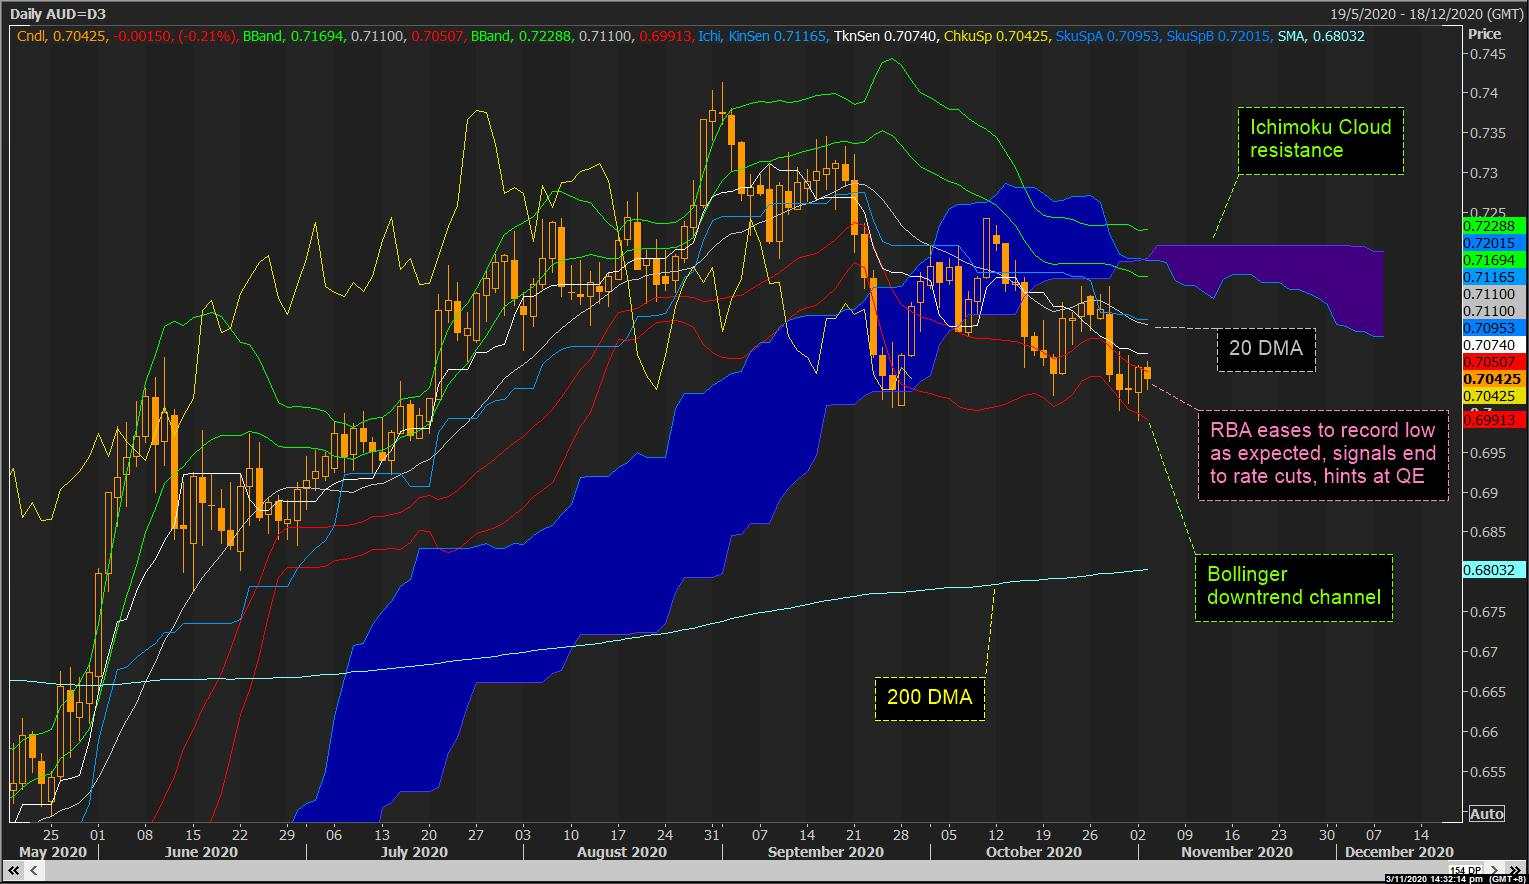Image resolution: width=1529 pixels, height=884 pixels.
Task: Click the 0.745 price axis label
Action: tap(1487, 53)
